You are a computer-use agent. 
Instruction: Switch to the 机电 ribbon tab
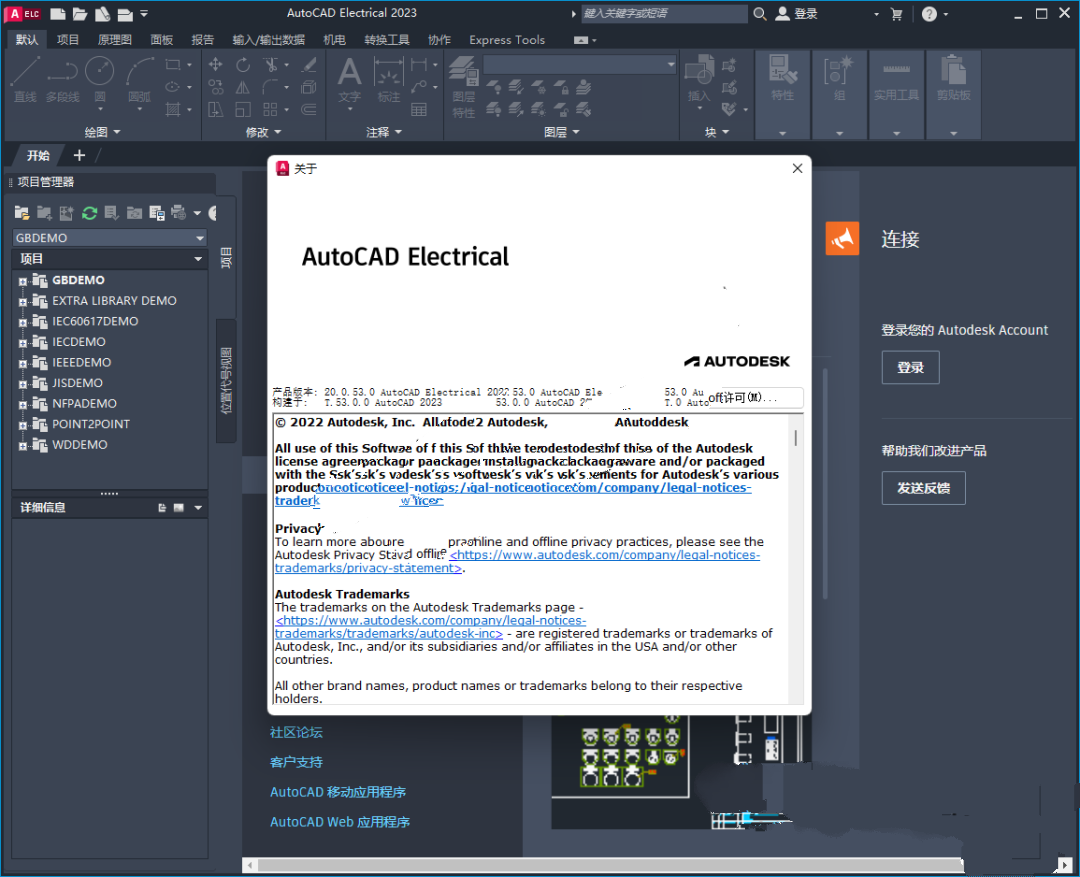[335, 40]
